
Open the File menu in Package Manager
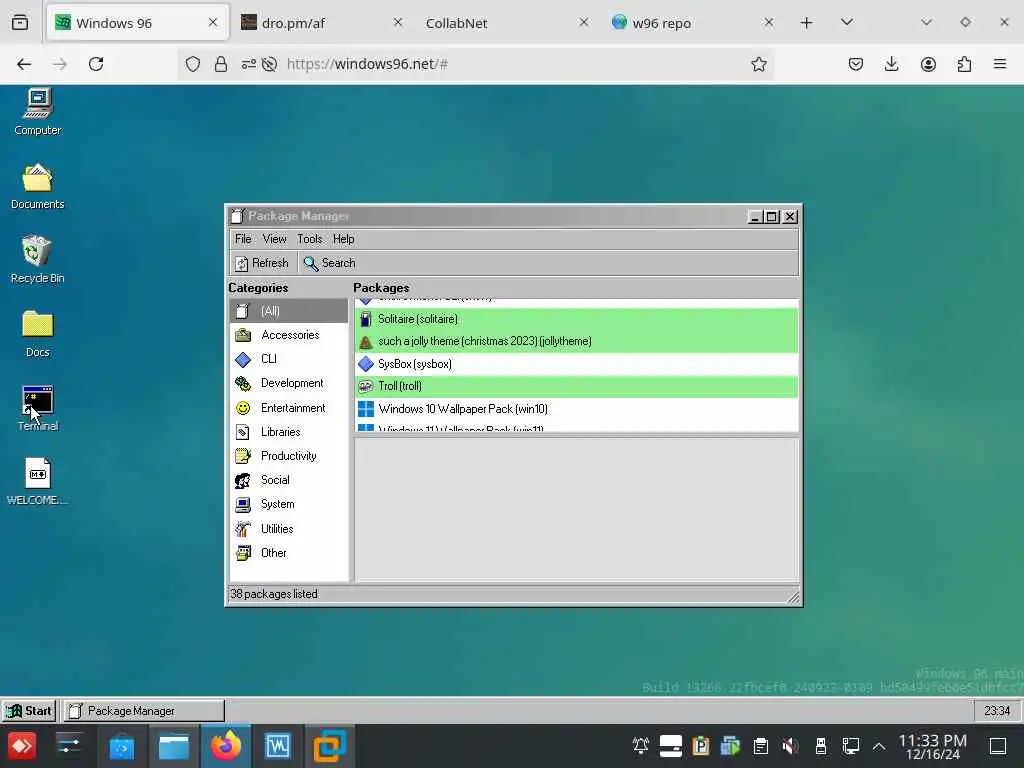243,239
